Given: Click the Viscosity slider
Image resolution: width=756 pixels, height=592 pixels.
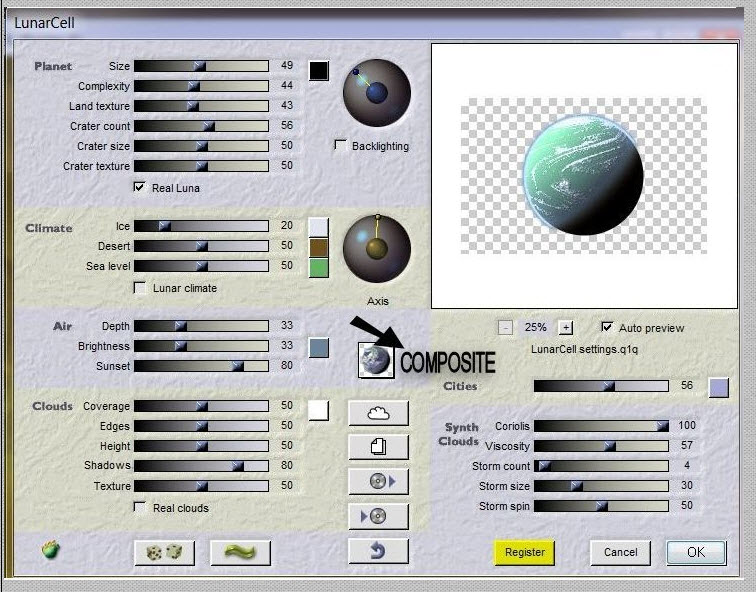Looking at the screenshot, I should tap(601, 446).
